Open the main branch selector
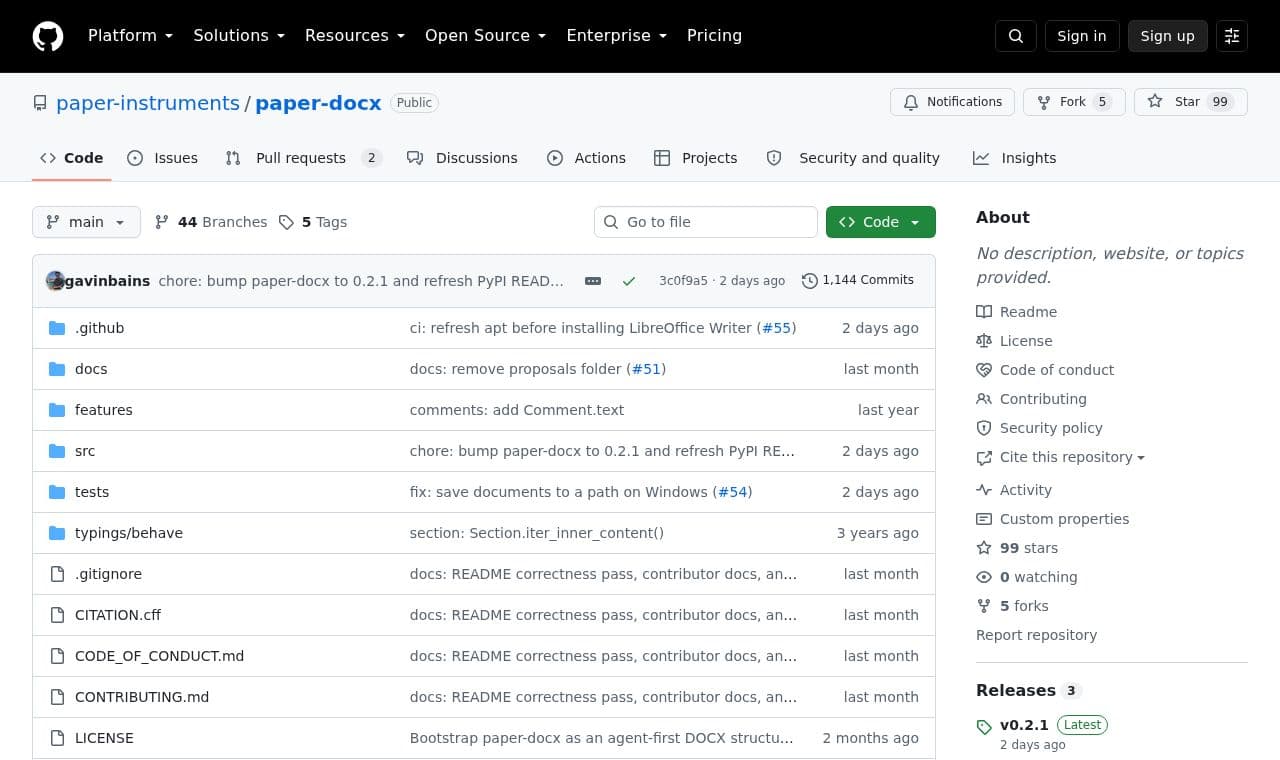Screen dimensions: 1280x760 [x=86, y=222]
